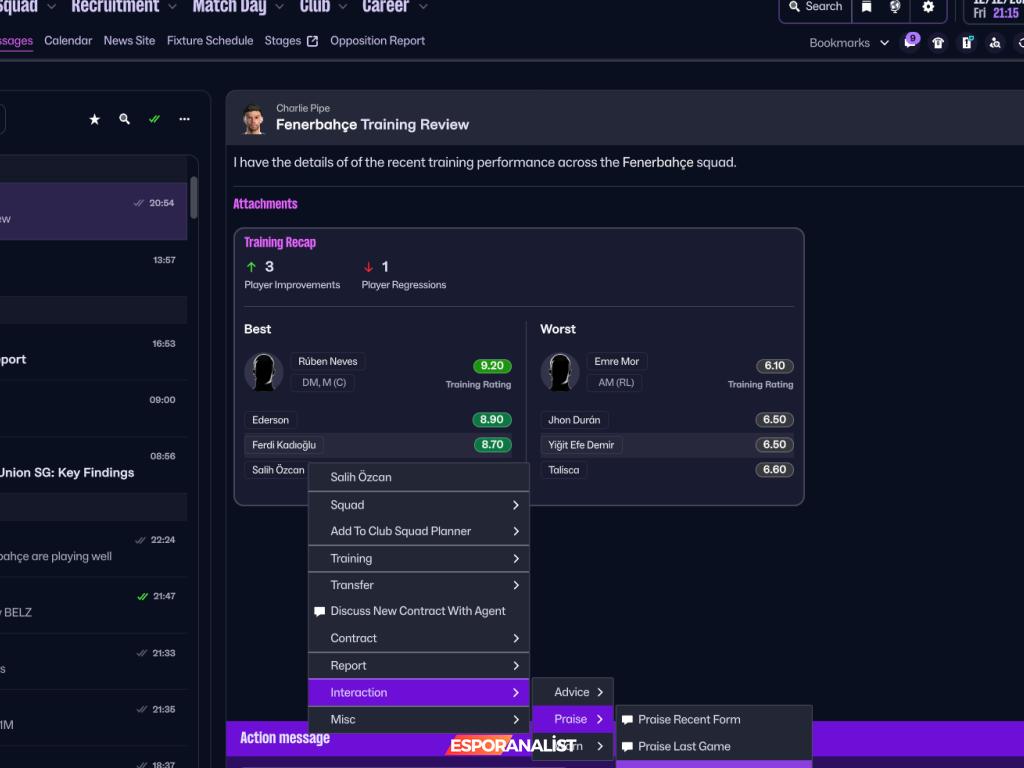
Task: Open the world/globe icon next to Search
Action: click(893, 8)
